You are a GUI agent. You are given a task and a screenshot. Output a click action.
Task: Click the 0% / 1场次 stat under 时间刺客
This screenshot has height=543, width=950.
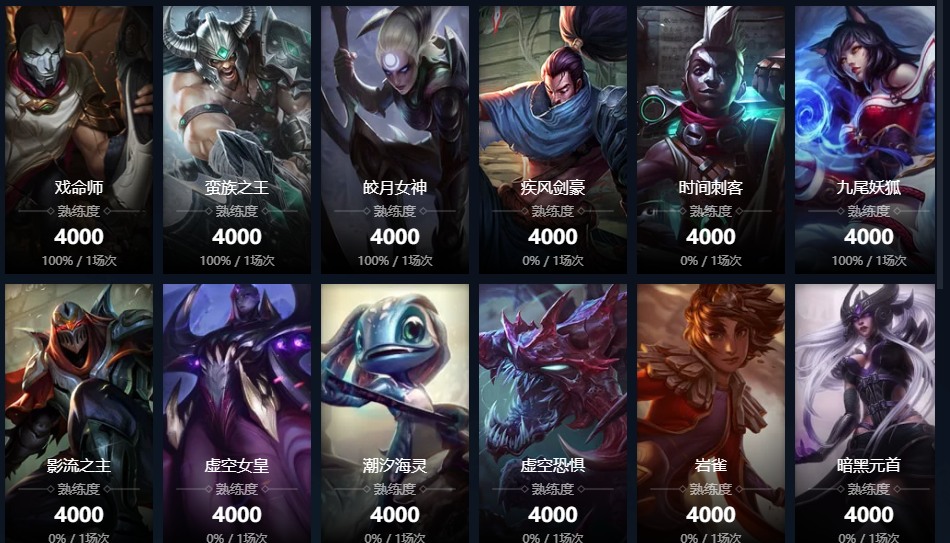[x=711, y=261]
